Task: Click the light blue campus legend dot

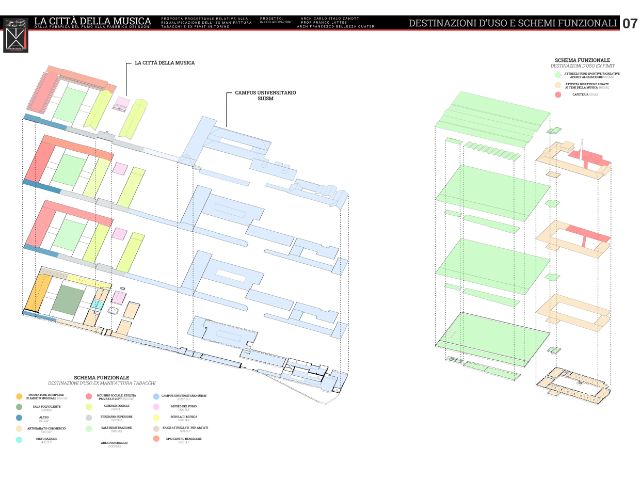Action: coord(156,396)
